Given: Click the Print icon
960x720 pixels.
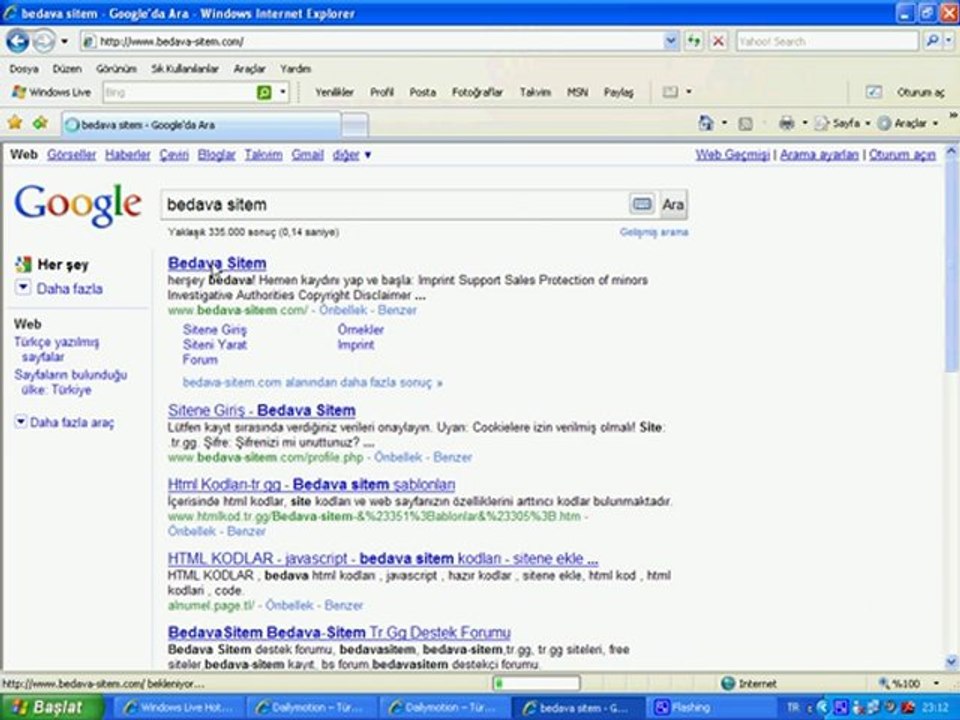Looking at the screenshot, I should 786,123.
